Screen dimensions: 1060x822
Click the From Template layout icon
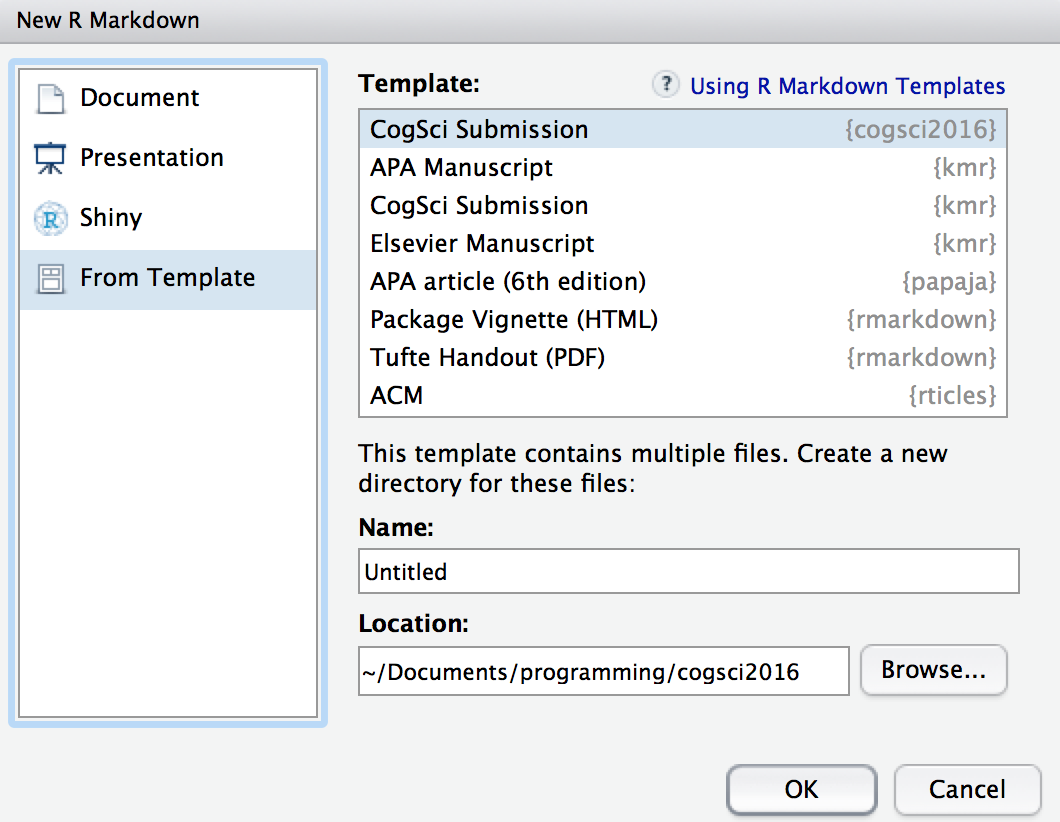click(51, 279)
